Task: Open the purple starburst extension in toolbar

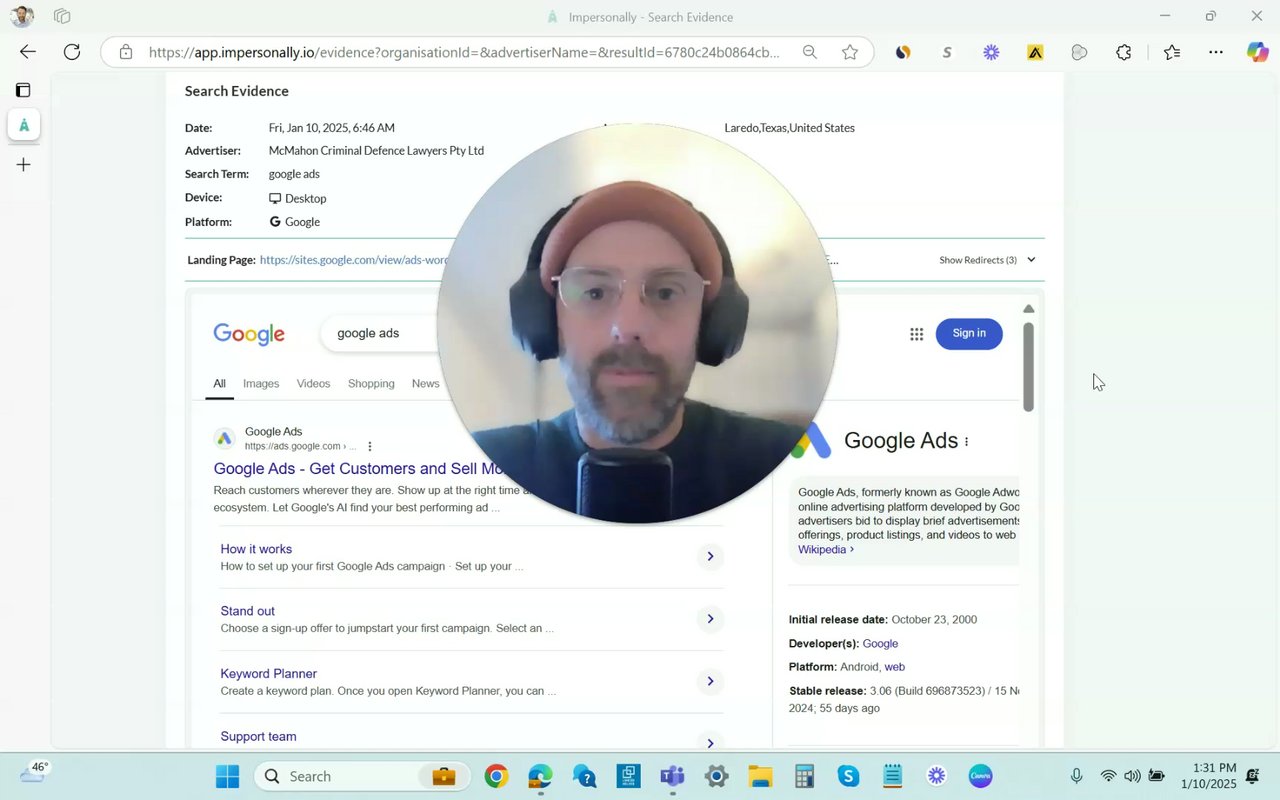Action: tap(991, 52)
